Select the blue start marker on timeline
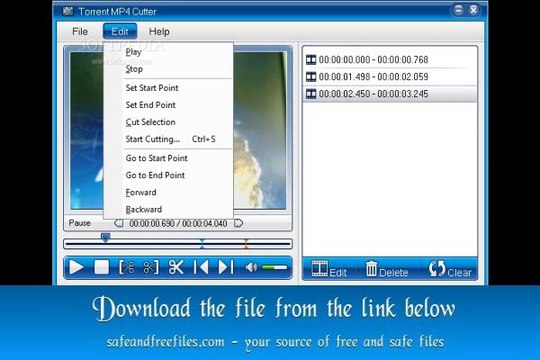The width and height of the screenshot is (540, 360). [202, 244]
